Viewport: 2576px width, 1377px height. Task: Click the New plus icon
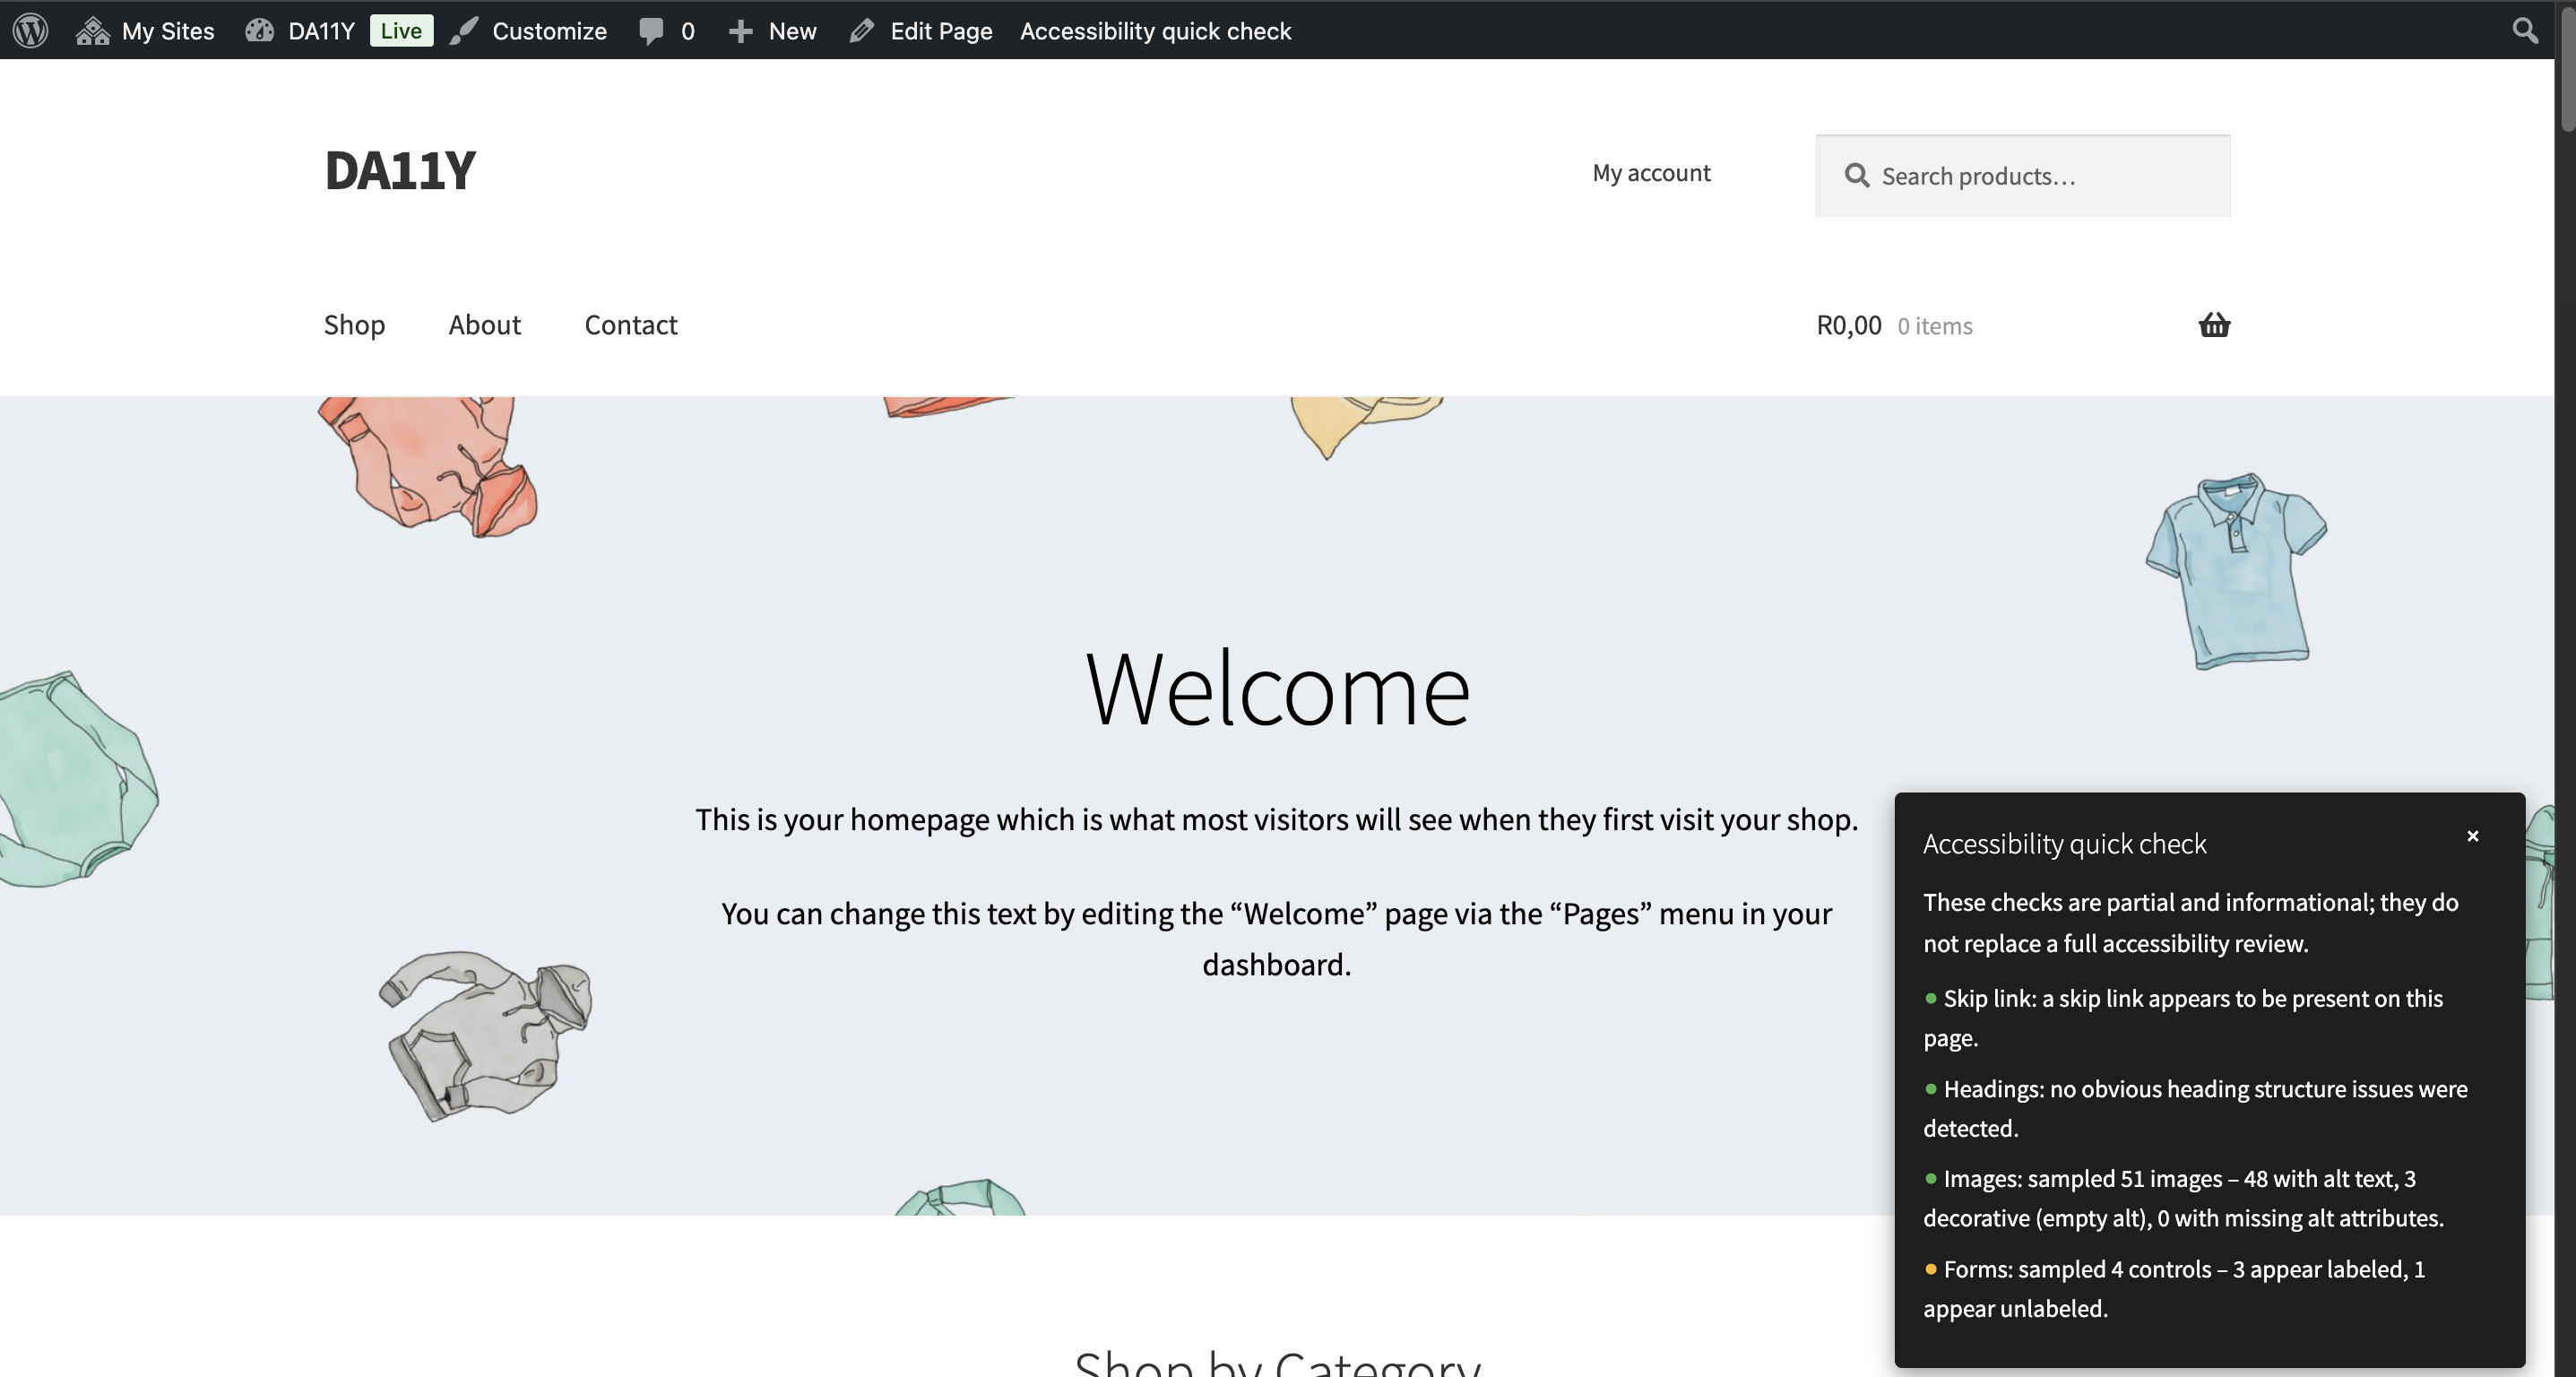(740, 31)
